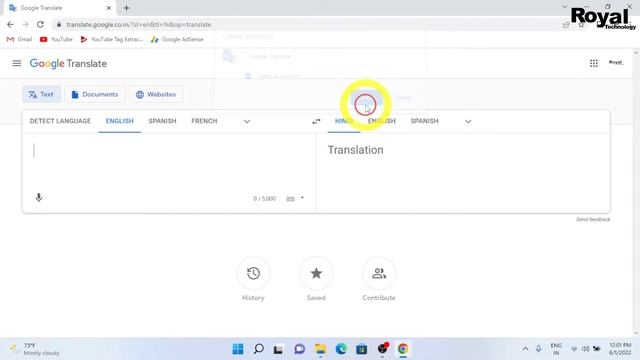Select the Text translation mode
This screenshot has height=360, width=640.
42,94
